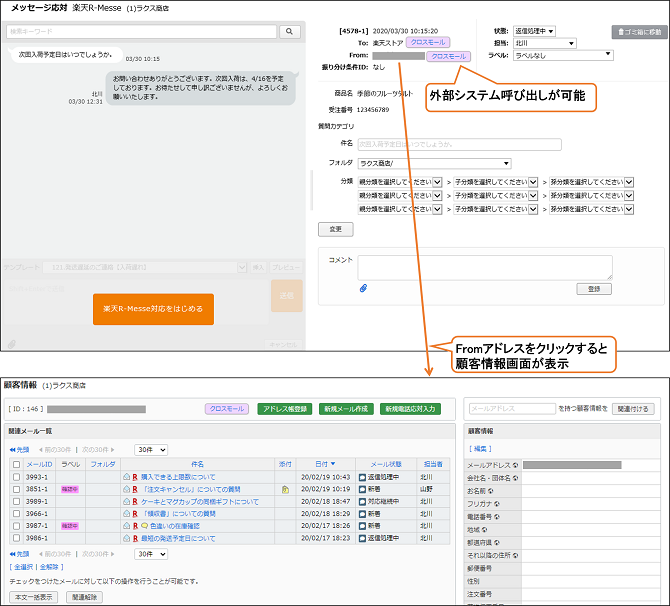Click the small icon next to メールアドレス label

[515, 465]
